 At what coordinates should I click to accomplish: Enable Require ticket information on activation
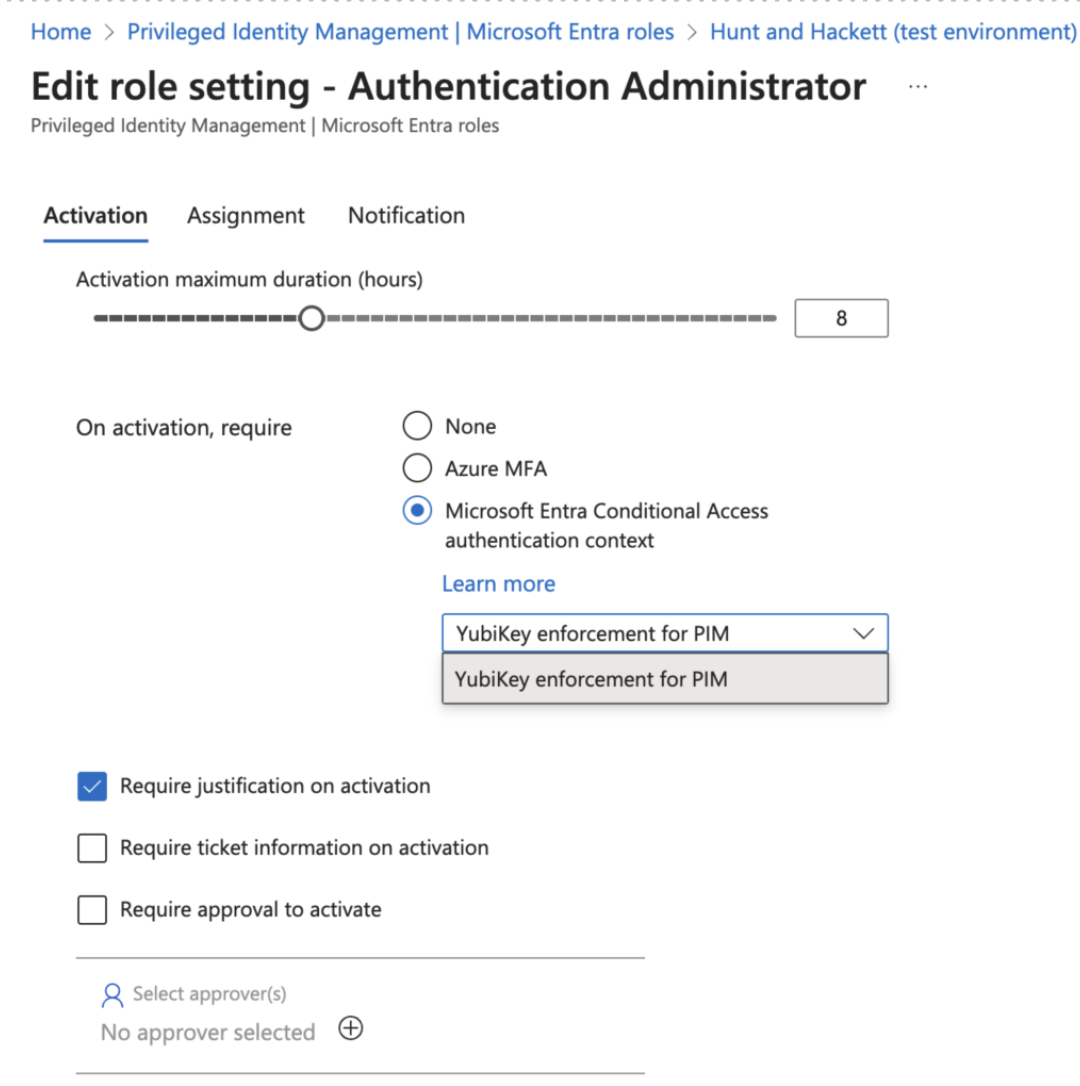[x=91, y=848]
